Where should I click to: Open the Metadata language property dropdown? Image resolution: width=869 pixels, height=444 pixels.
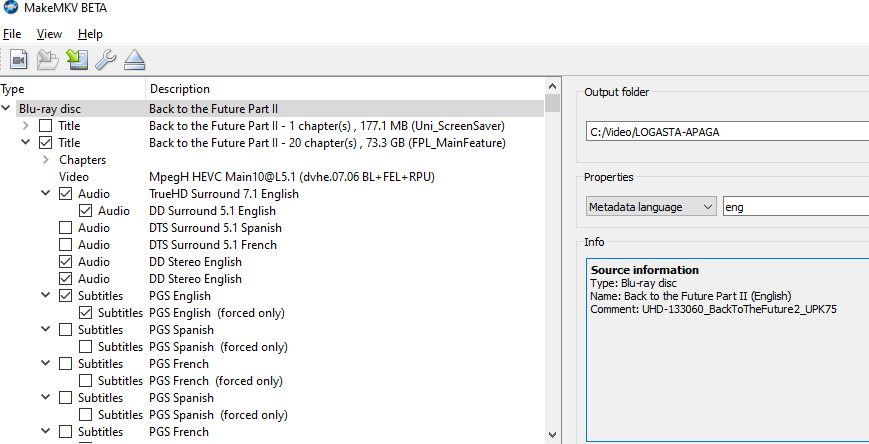click(651, 207)
